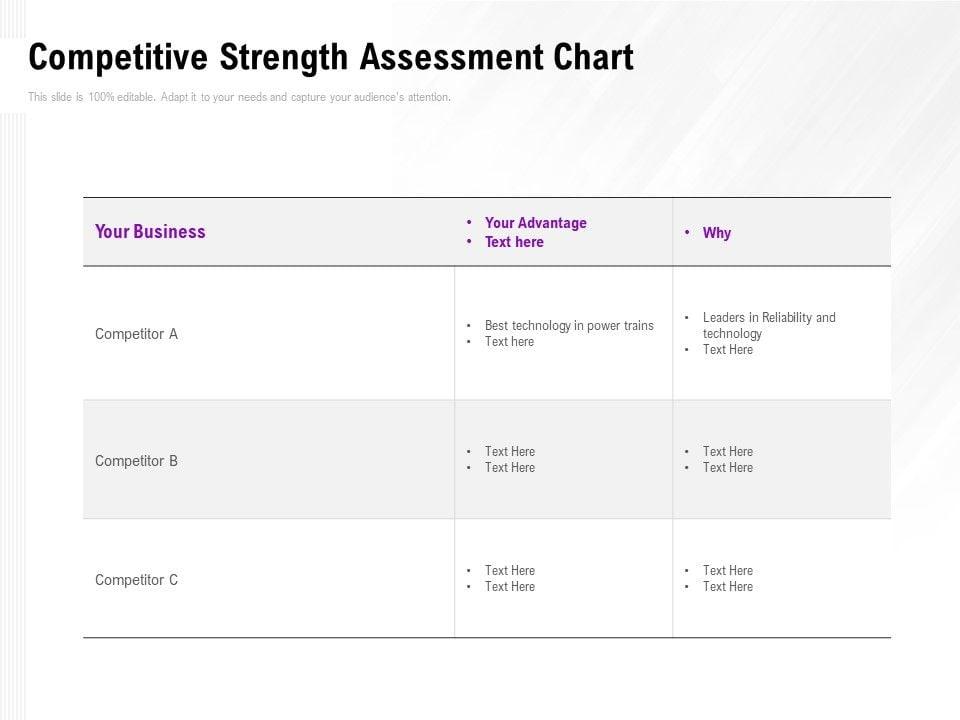
Task: Select 'Best technology in power trains' bullet
Action: [569, 326]
